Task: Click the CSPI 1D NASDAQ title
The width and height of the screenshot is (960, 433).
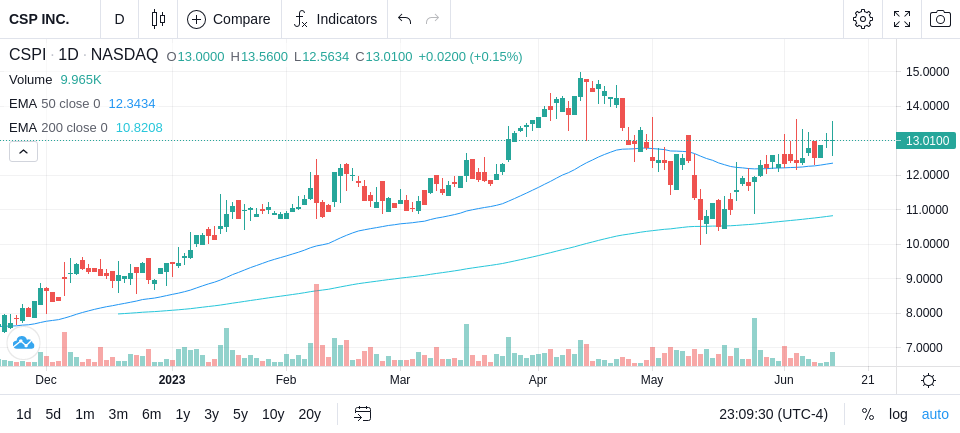Action: [83, 55]
